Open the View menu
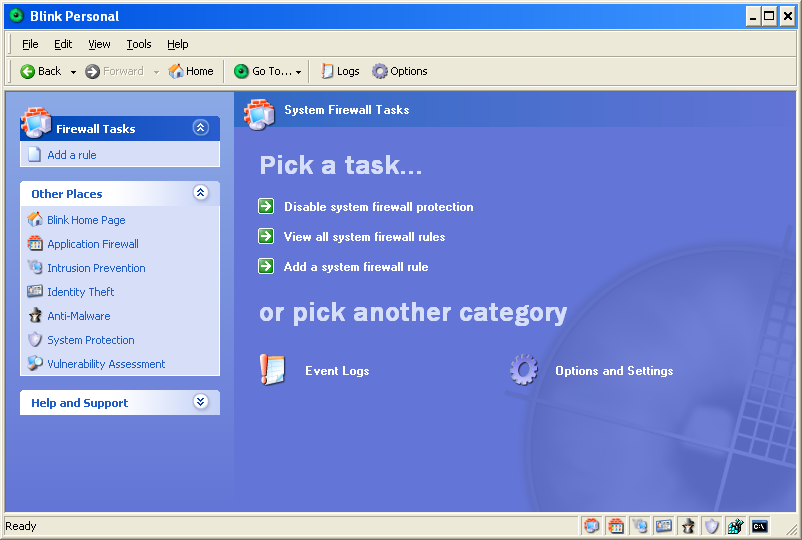Viewport: 802px width, 540px height. pos(99,44)
